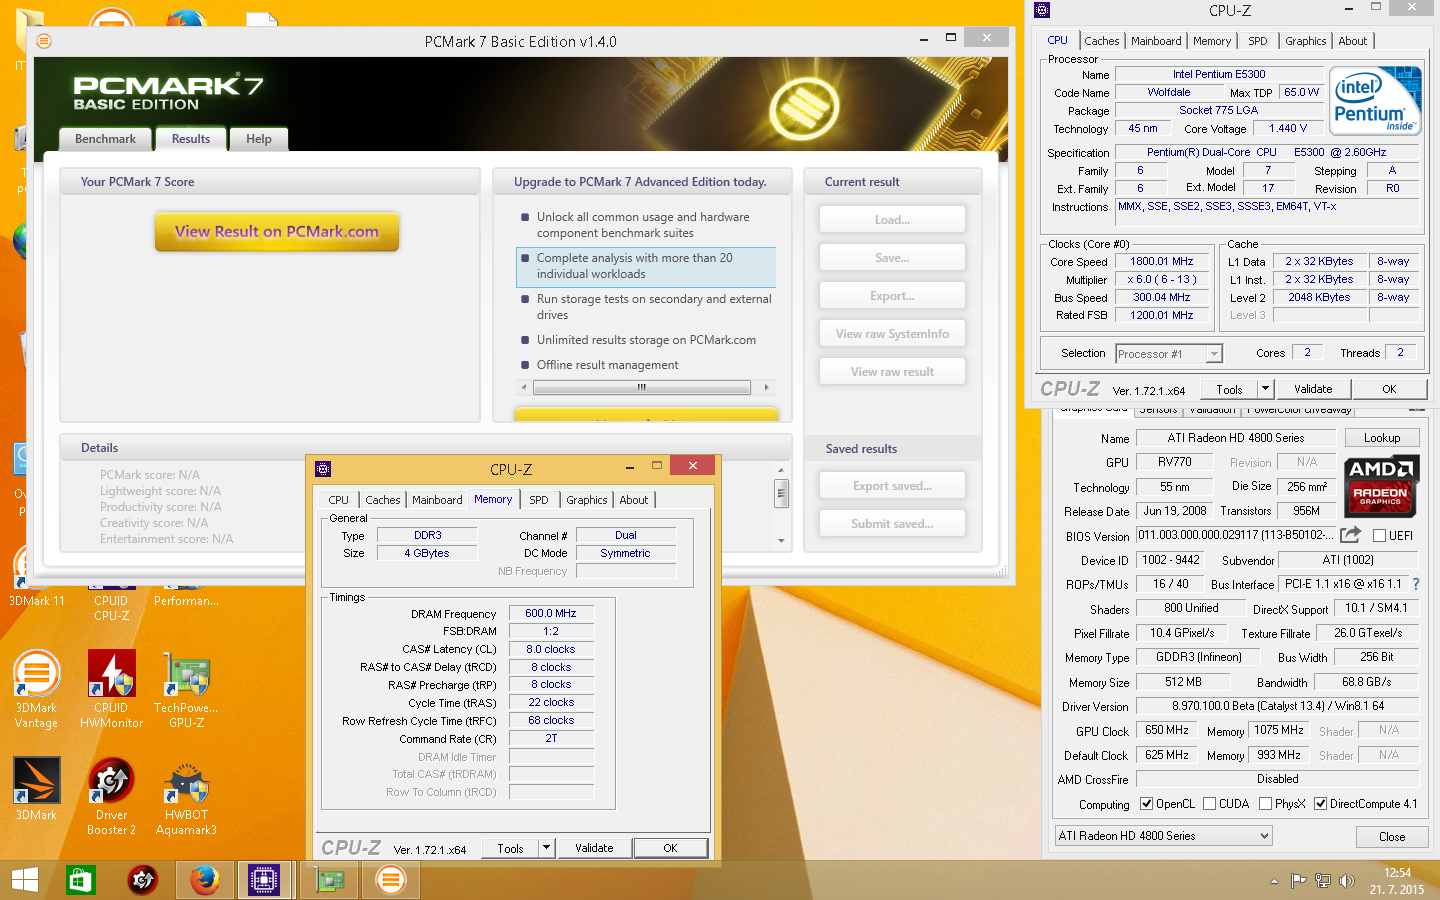The height and width of the screenshot is (900, 1440).
Task: Click the CPU-Z taskbar icon
Action: click(264, 880)
